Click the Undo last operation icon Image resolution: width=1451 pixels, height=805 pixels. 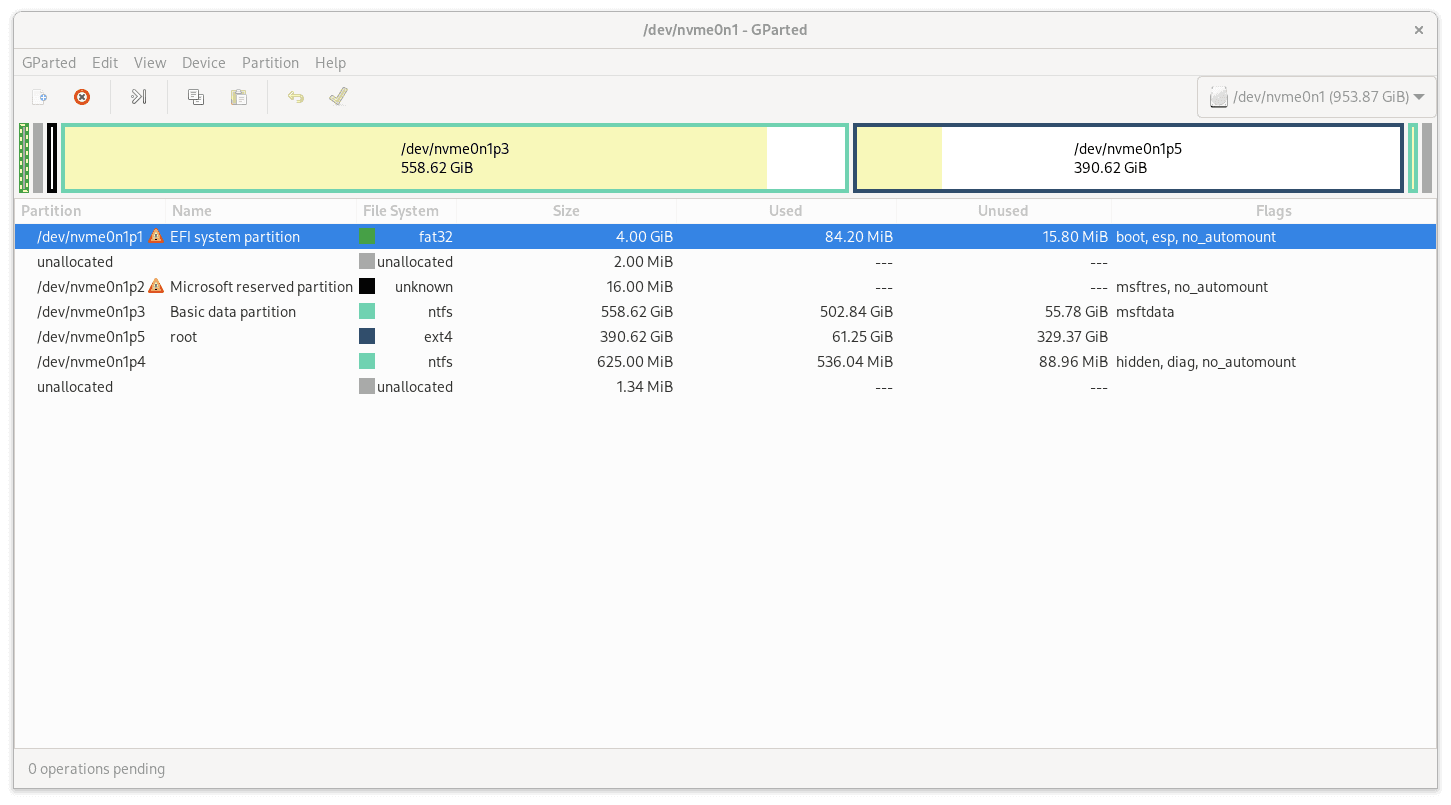[x=295, y=96]
